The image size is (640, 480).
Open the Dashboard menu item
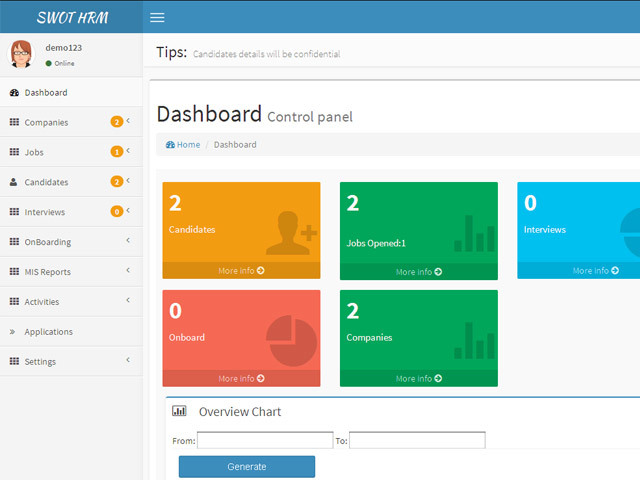click(71, 93)
